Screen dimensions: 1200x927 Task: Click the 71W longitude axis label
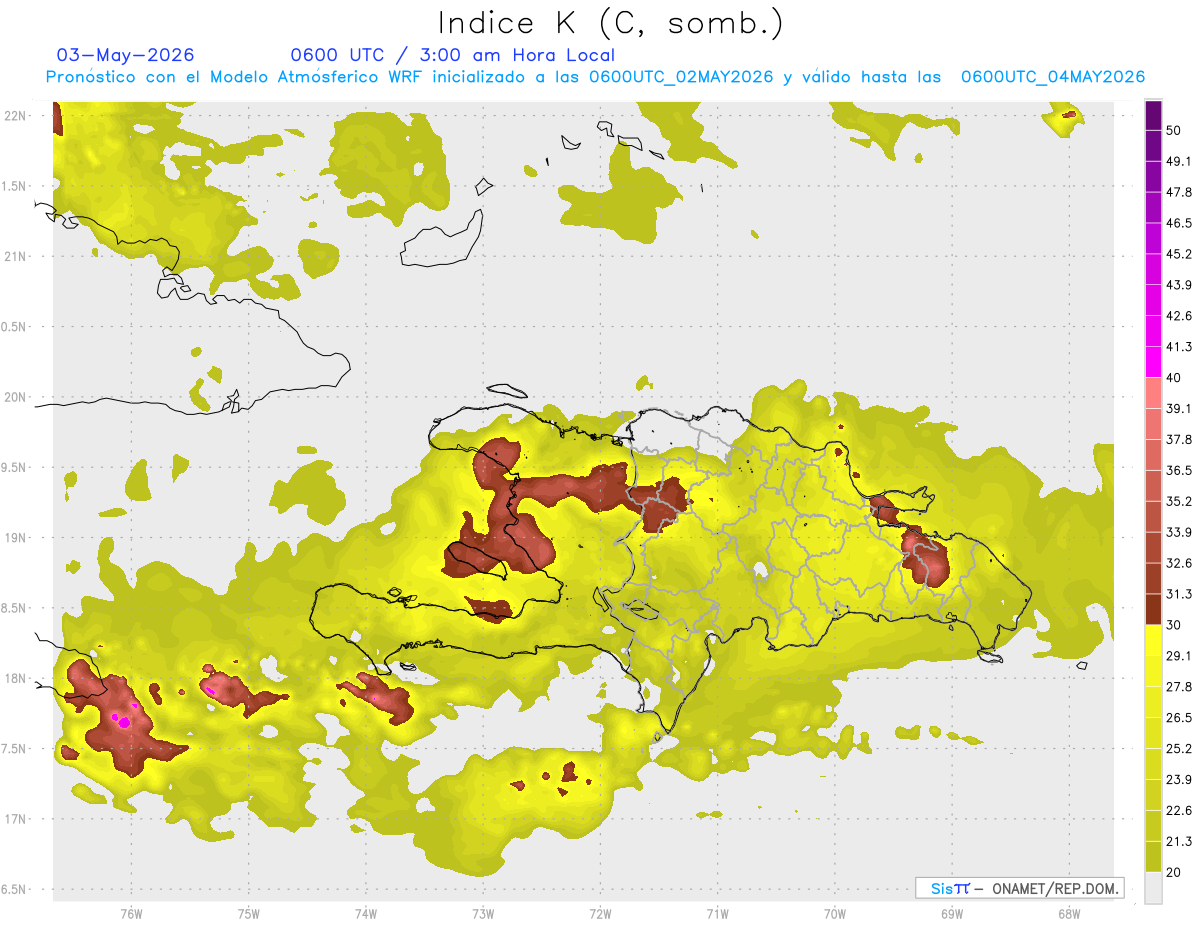click(717, 913)
